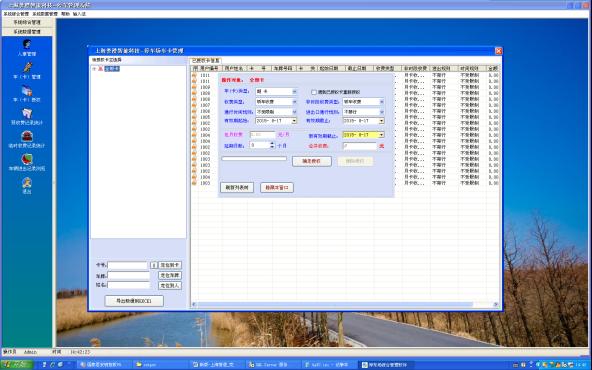Open 车(卡)授权 authorization sidebar icon
The image size is (592, 370).
pos(27,91)
